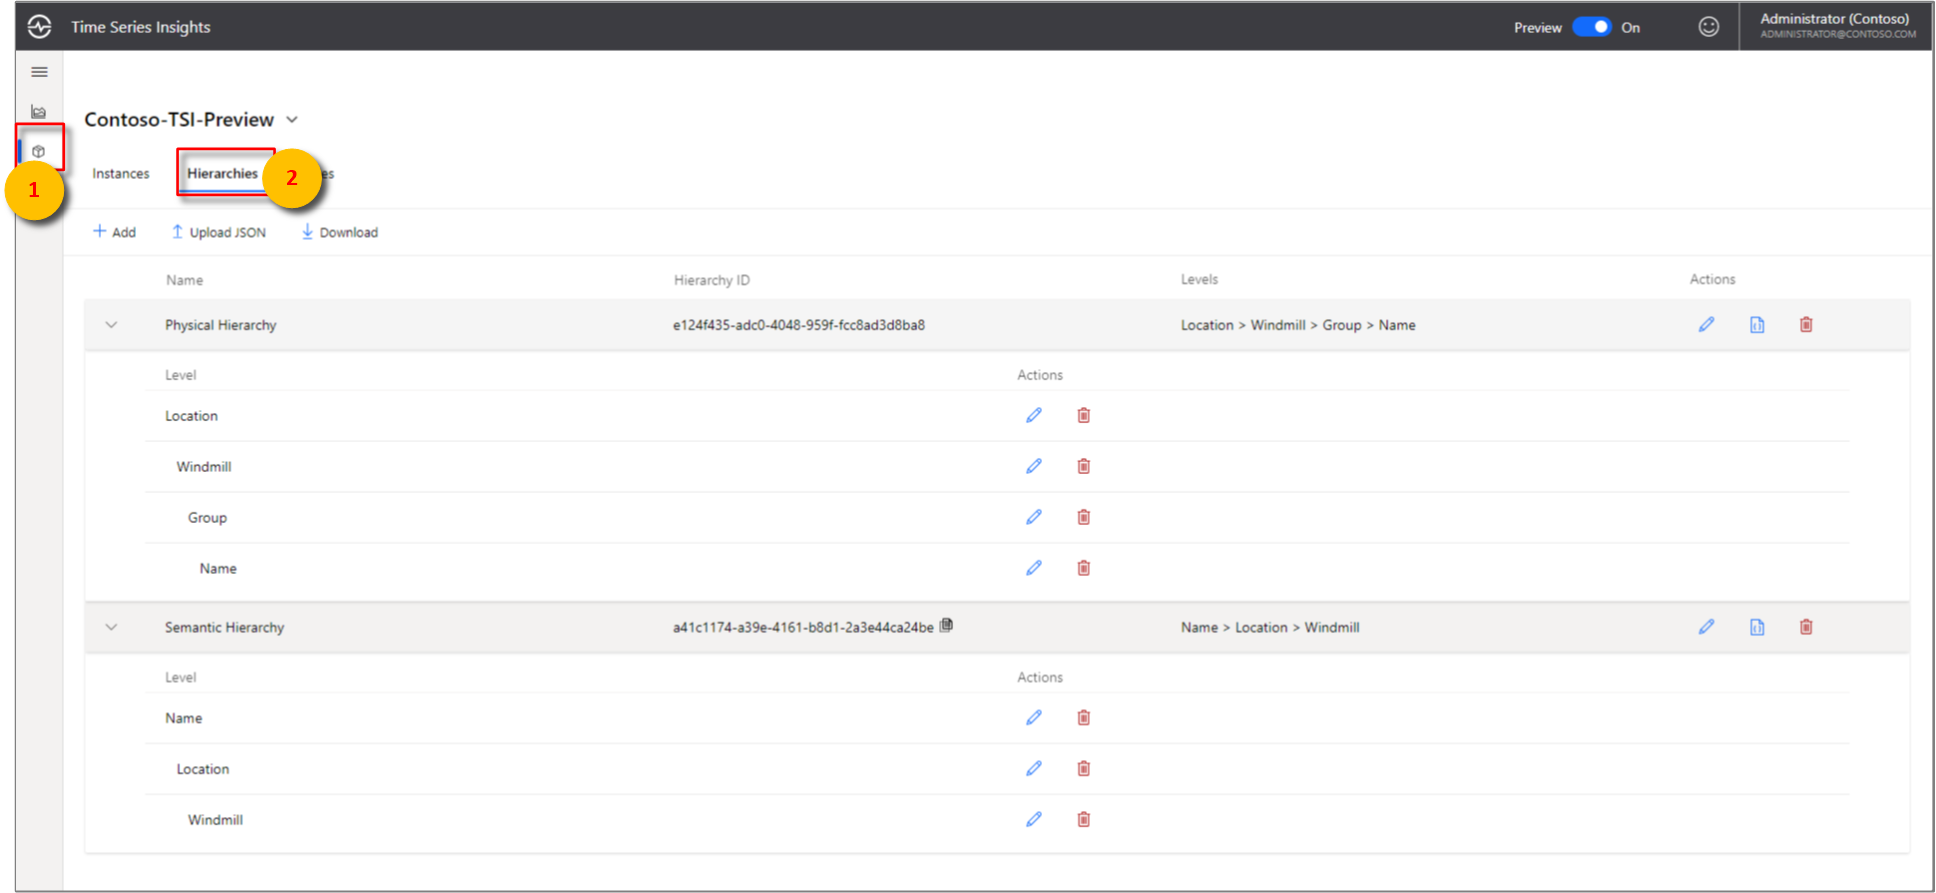Edit Location level in Physical Hierarchy
Screen dimensions: 1936x893
click(1034, 415)
